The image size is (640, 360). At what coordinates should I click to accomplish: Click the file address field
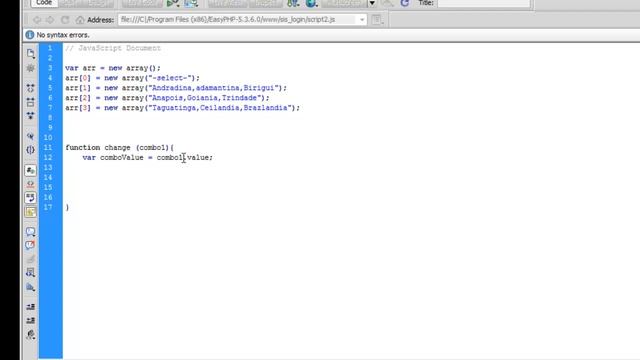click(242, 20)
